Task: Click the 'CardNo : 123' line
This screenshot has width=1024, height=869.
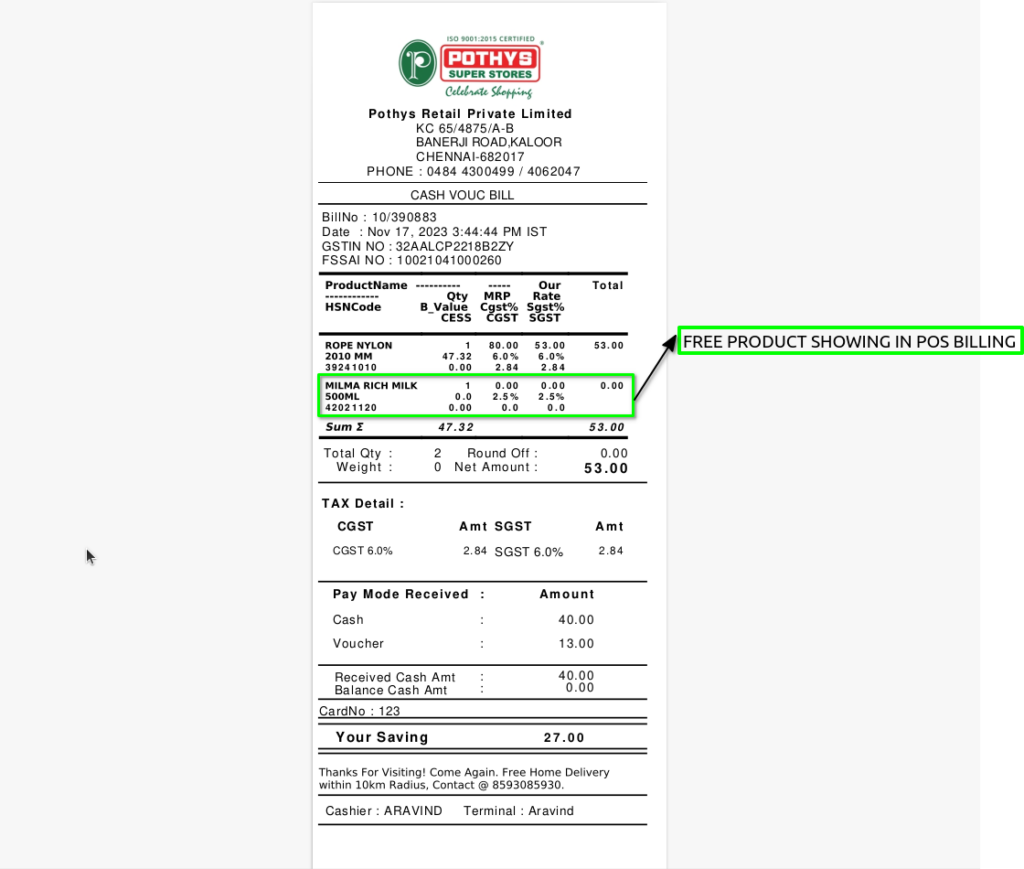Action: (359, 711)
